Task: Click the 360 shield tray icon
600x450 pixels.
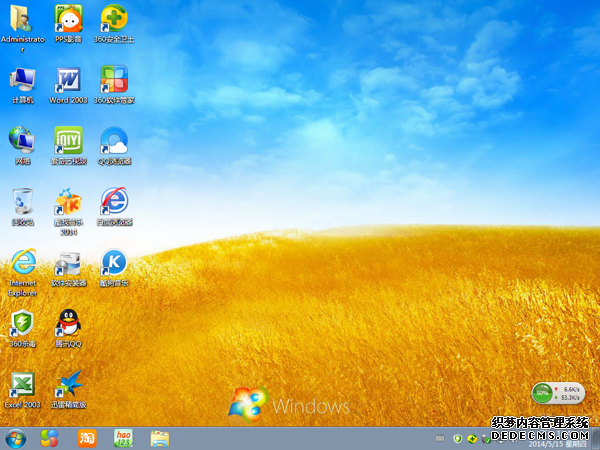Action: click(457, 439)
